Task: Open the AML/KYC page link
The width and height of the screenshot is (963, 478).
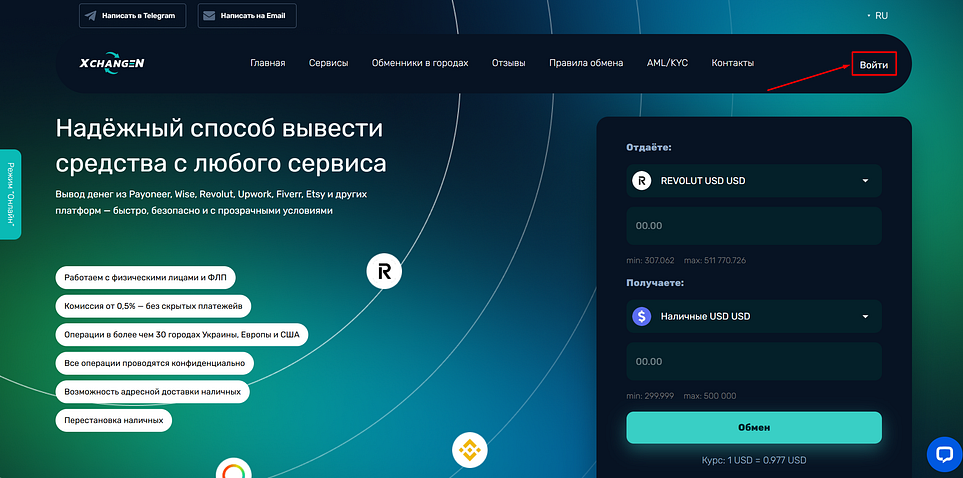Action: coord(667,63)
